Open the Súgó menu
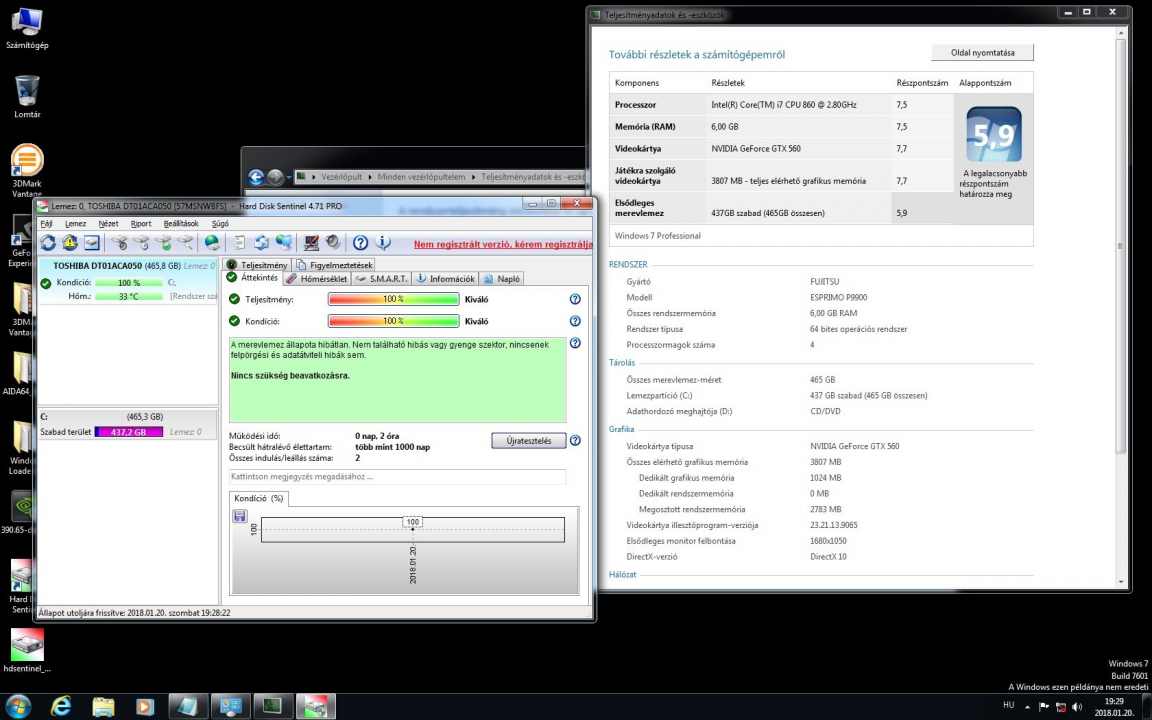Screen dimensions: 1152x720 coord(220,223)
